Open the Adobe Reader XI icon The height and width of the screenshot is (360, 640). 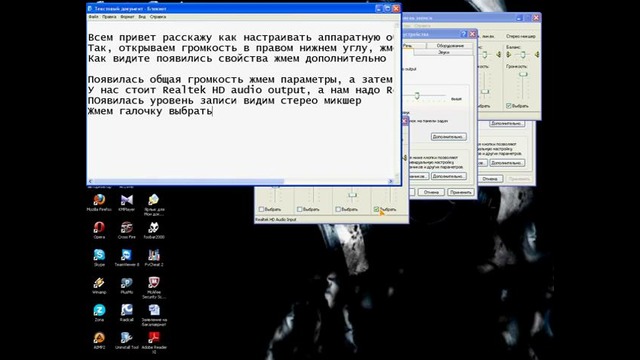coord(154,338)
